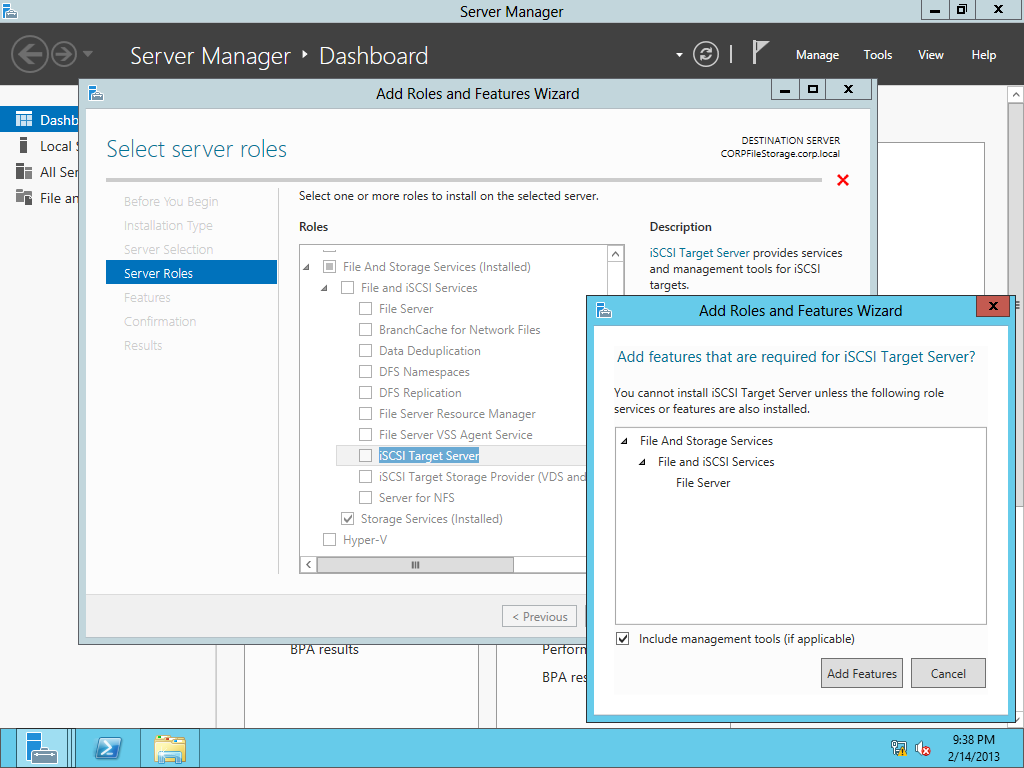The width and height of the screenshot is (1024, 768).
Task: Click the Previous button in the wizard
Action: click(x=539, y=615)
